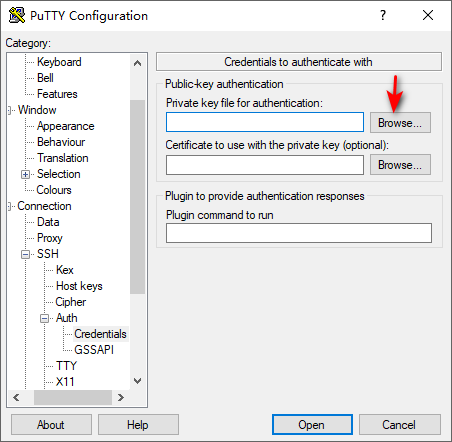The height and width of the screenshot is (442, 452).
Task: Click the PuTTY icon in title bar
Action: 17,16
